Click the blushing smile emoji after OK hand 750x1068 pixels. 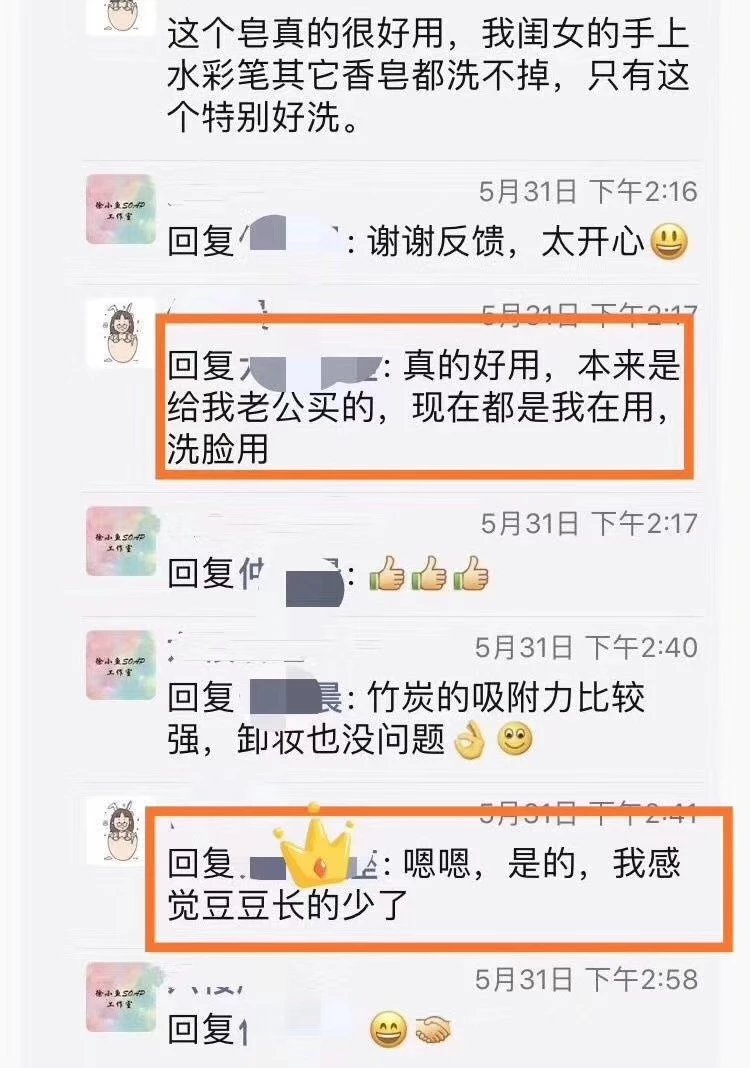(x=515, y=740)
